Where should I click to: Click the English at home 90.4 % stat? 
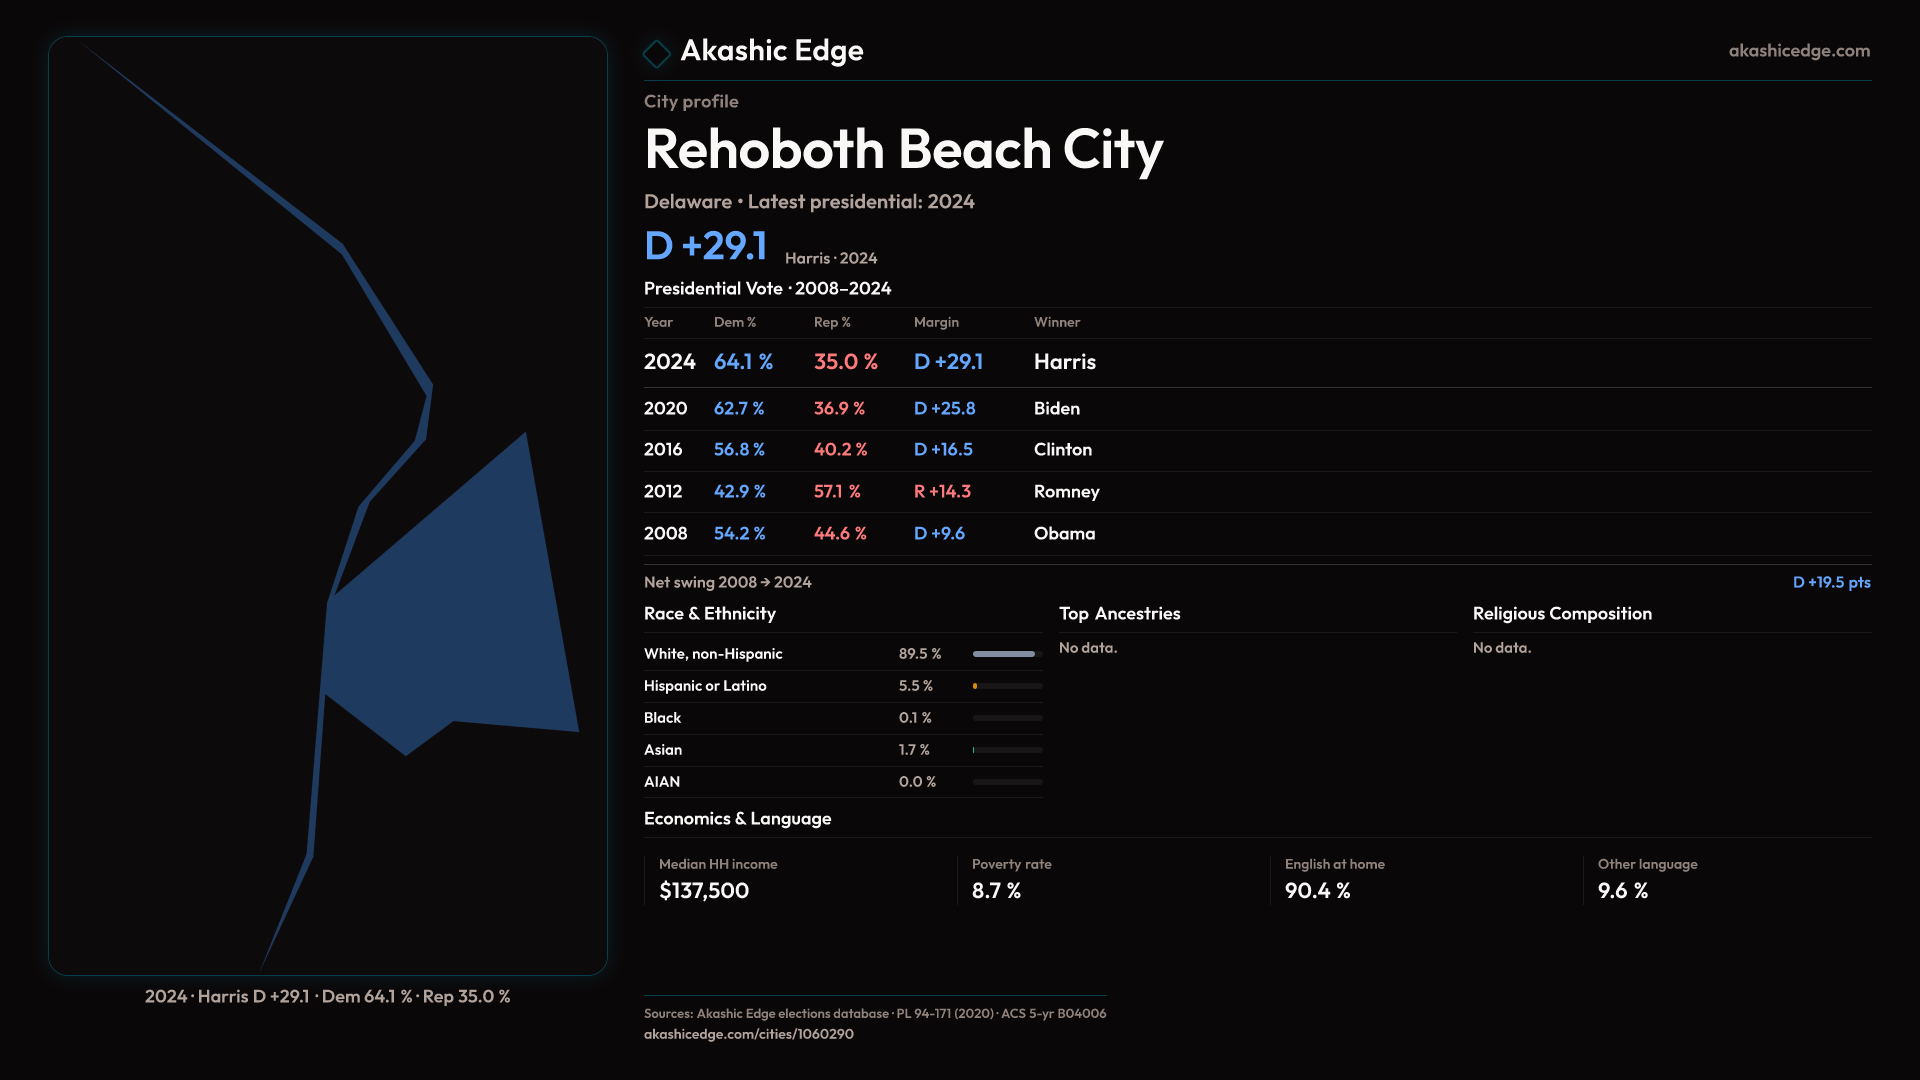pyautogui.click(x=1317, y=891)
